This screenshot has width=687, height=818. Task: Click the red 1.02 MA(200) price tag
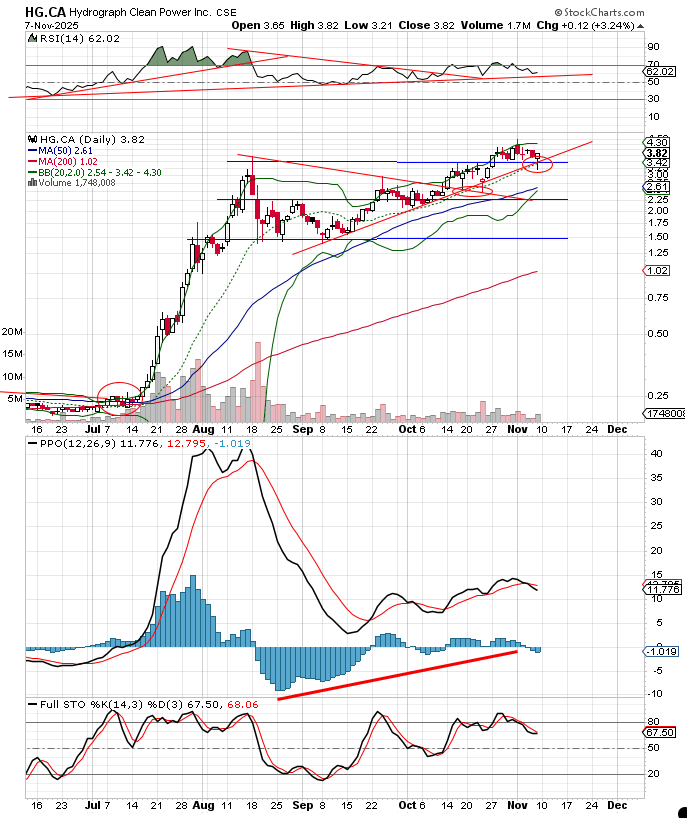pos(657,271)
